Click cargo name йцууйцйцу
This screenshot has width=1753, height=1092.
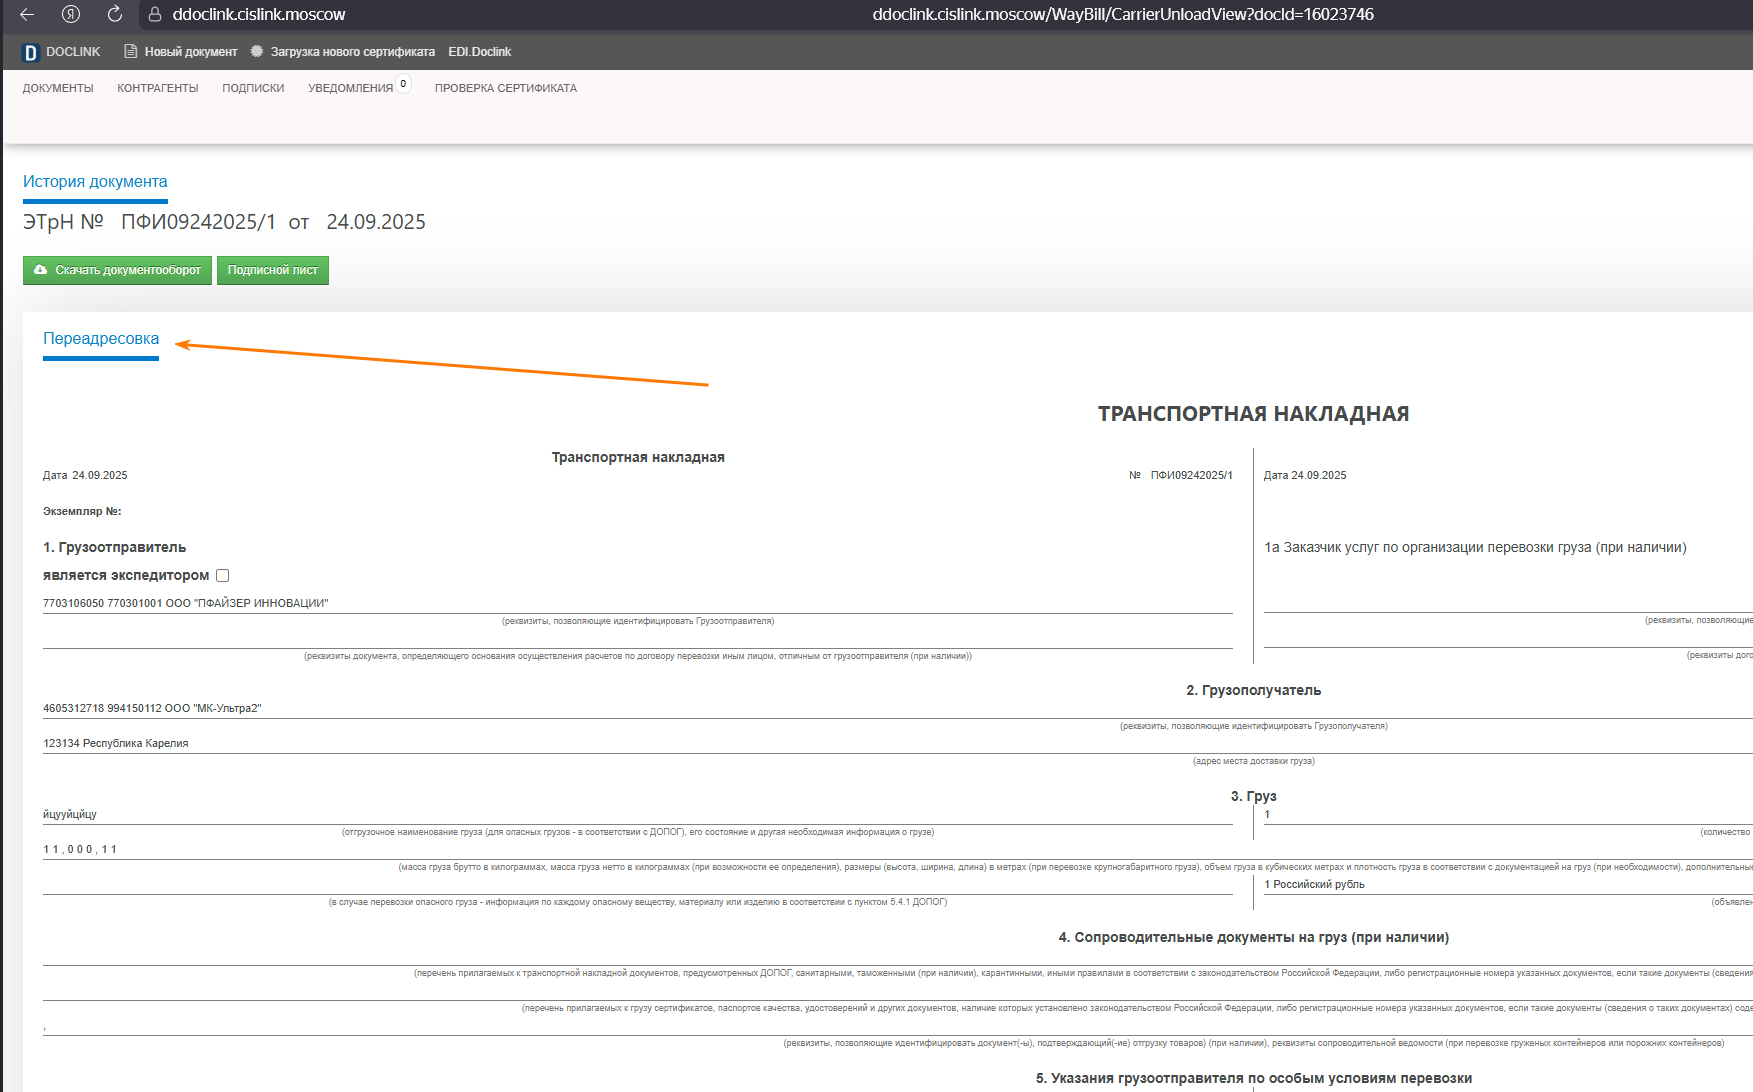point(70,814)
